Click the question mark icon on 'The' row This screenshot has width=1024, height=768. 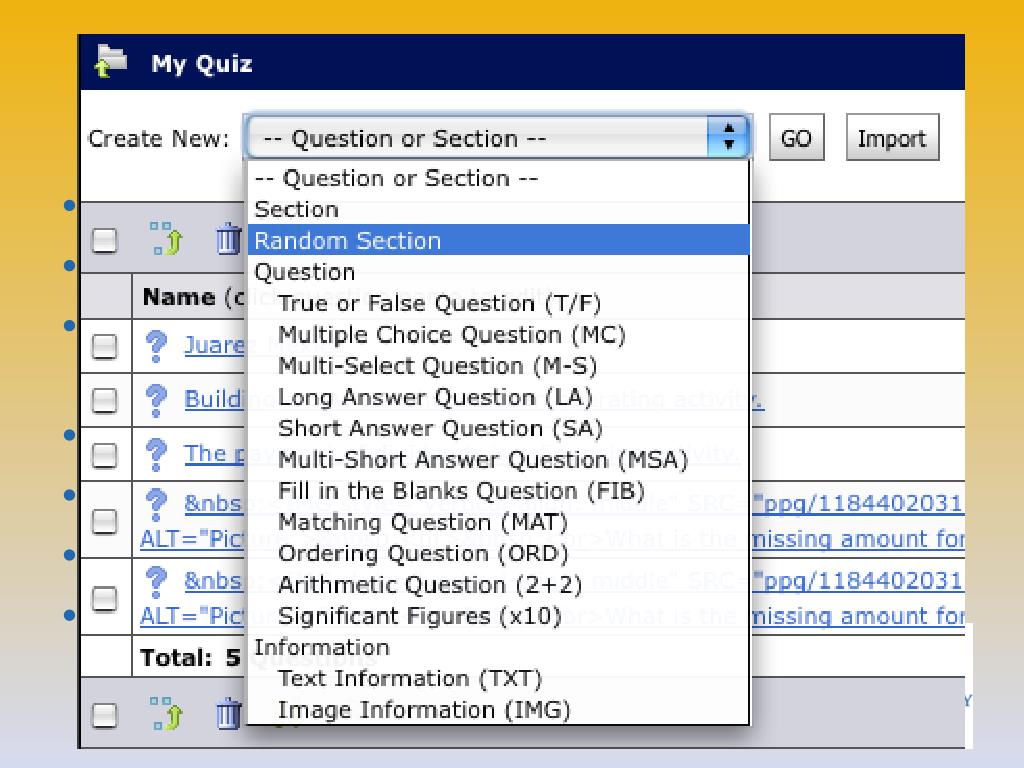tap(156, 455)
